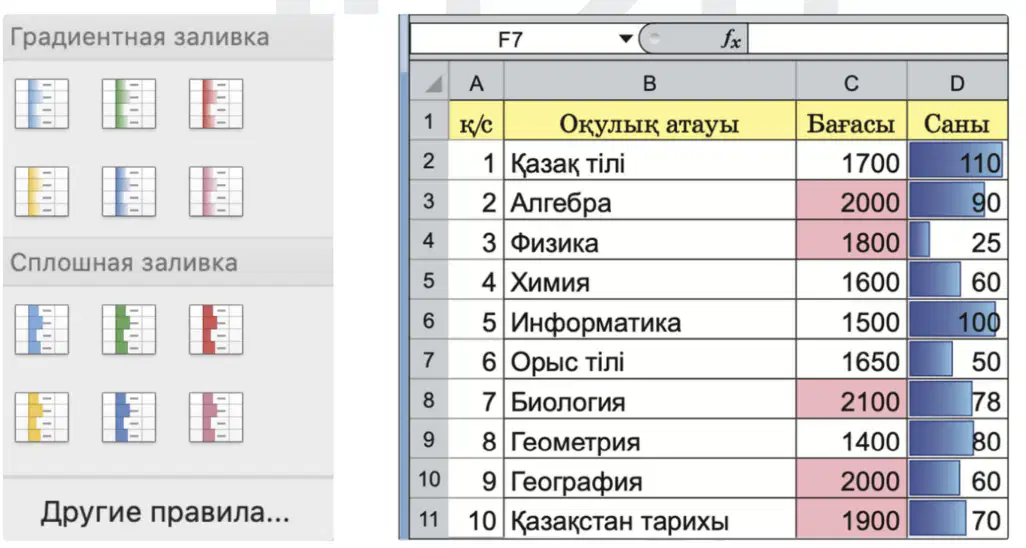Click the fx insert function button
This screenshot has width=1026, height=548.
[732, 39]
